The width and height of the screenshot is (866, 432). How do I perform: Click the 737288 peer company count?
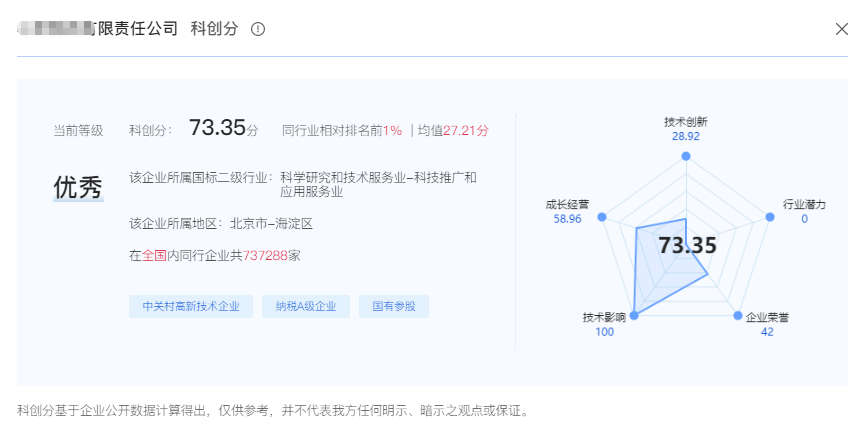(x=265, y=256)
